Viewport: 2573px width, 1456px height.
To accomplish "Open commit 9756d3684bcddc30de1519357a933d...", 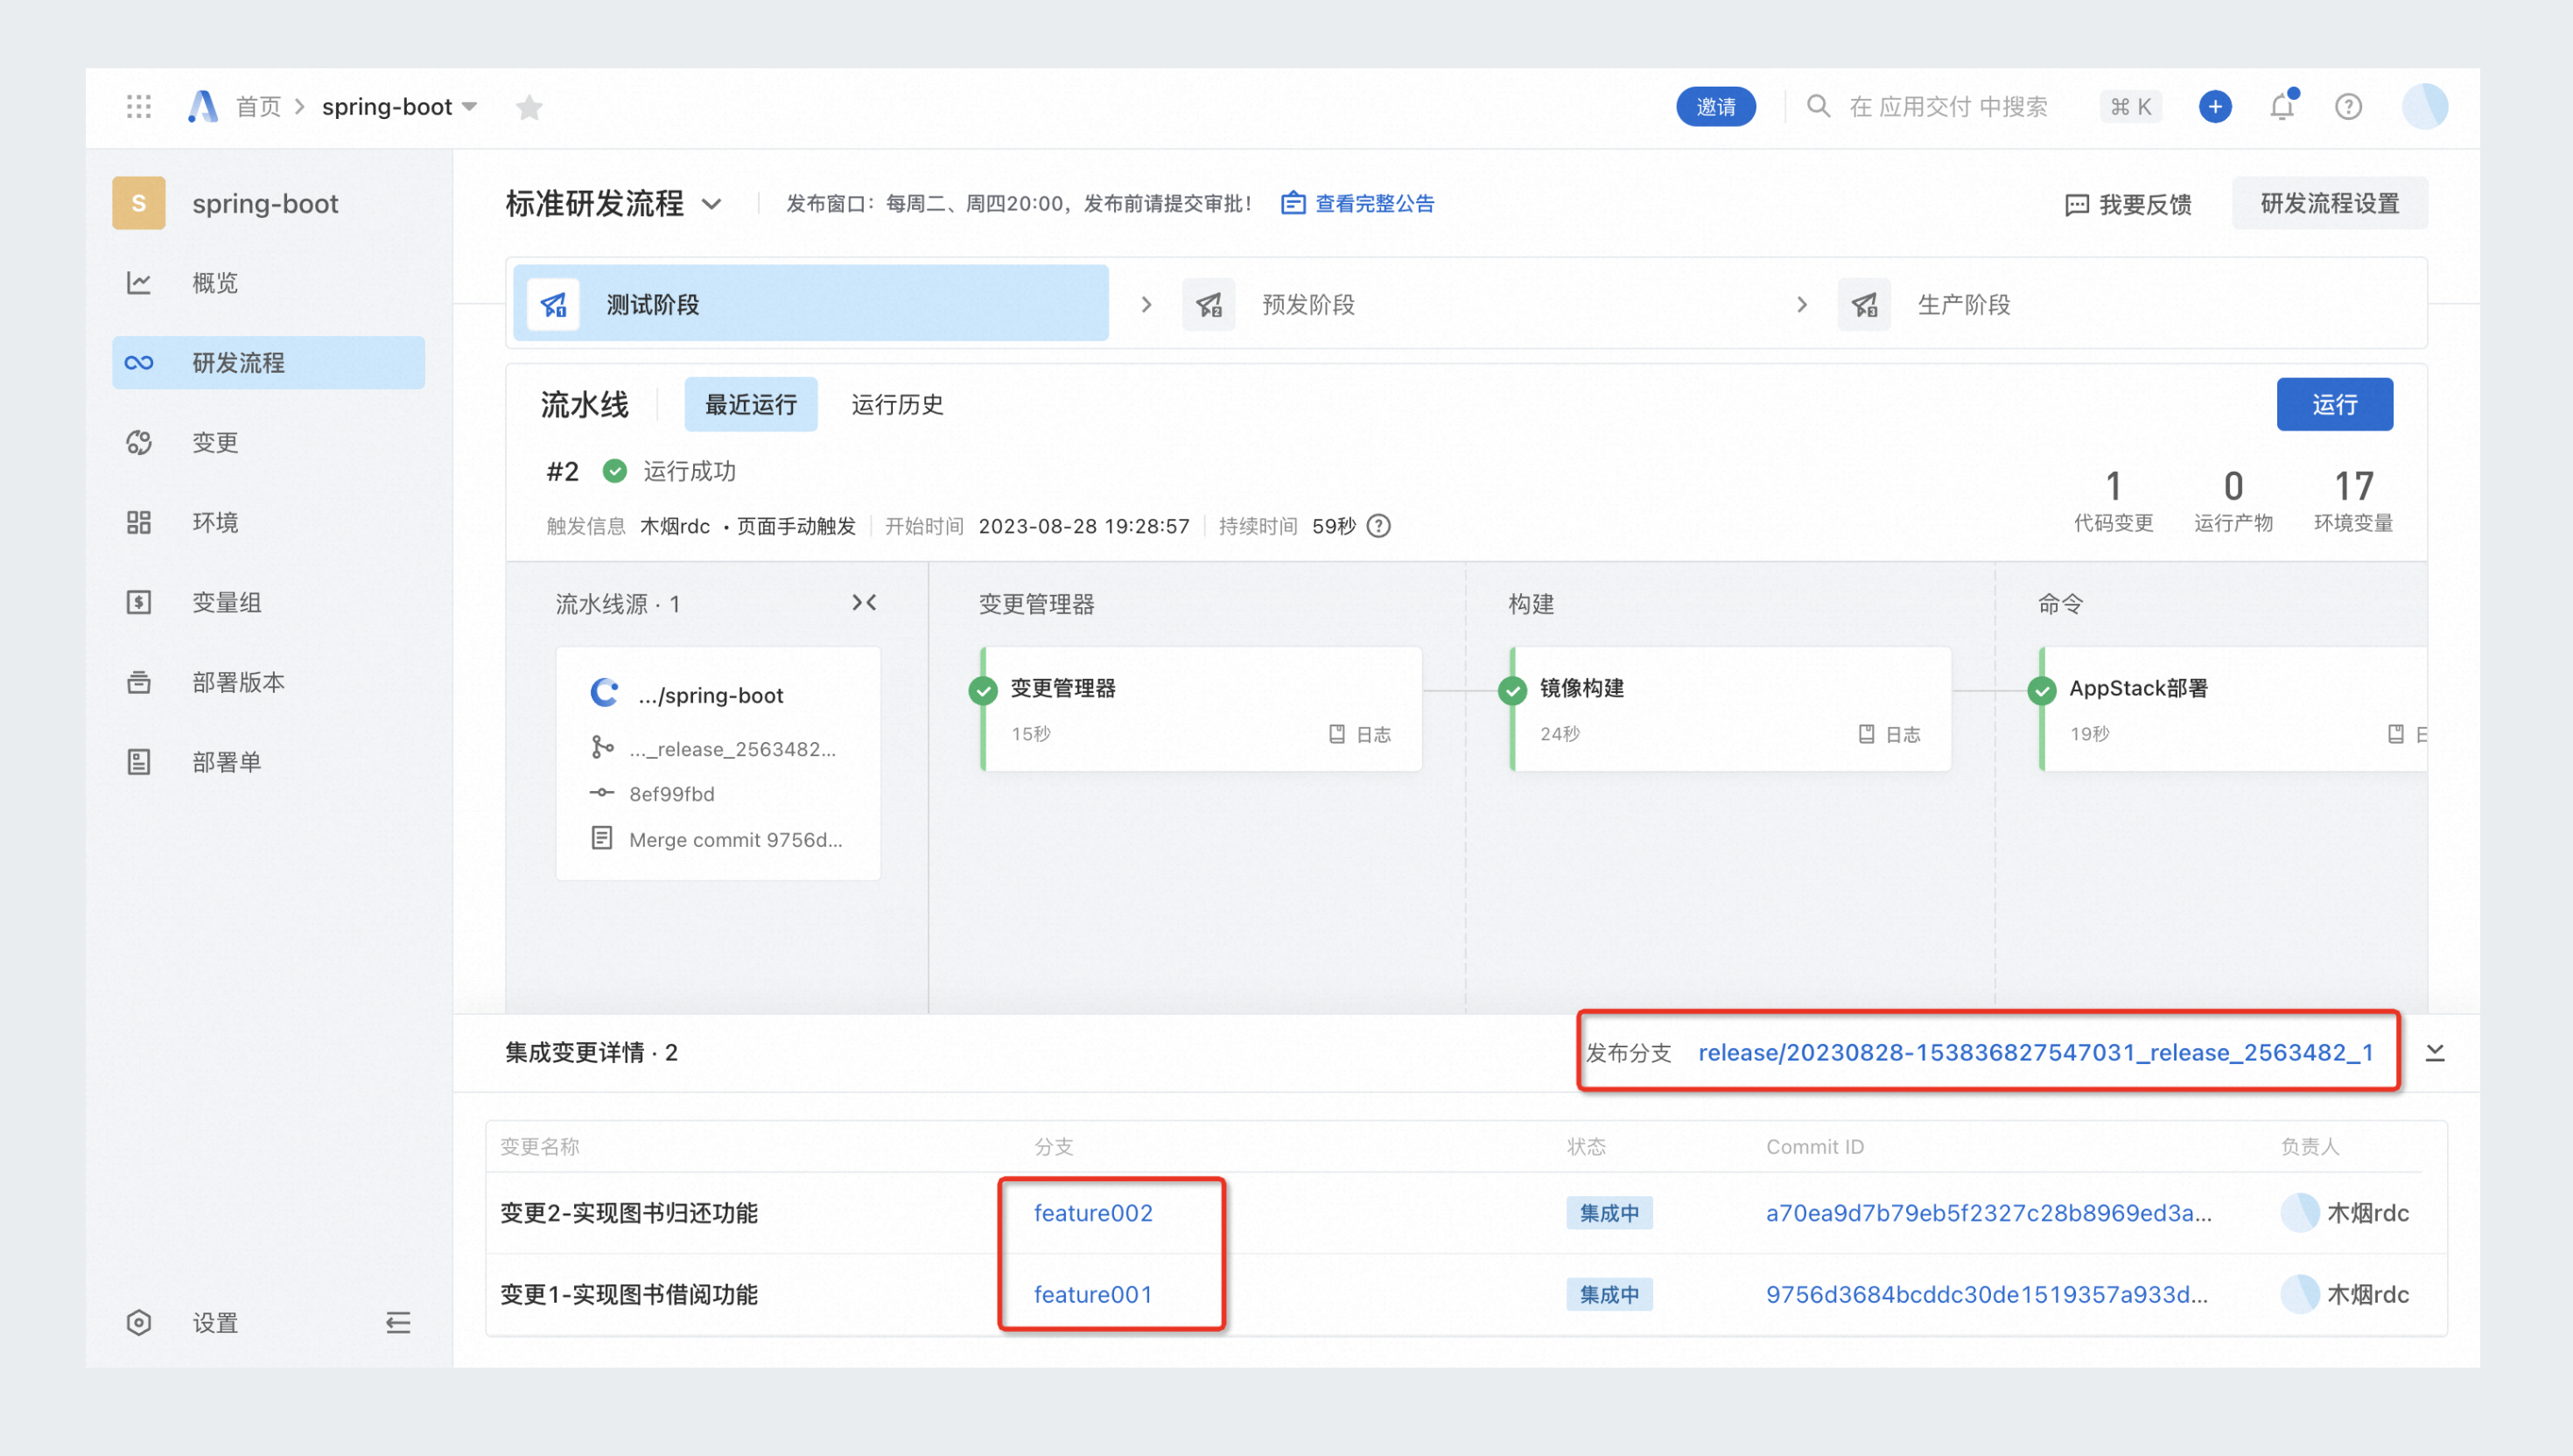I will point(1986,1295).
